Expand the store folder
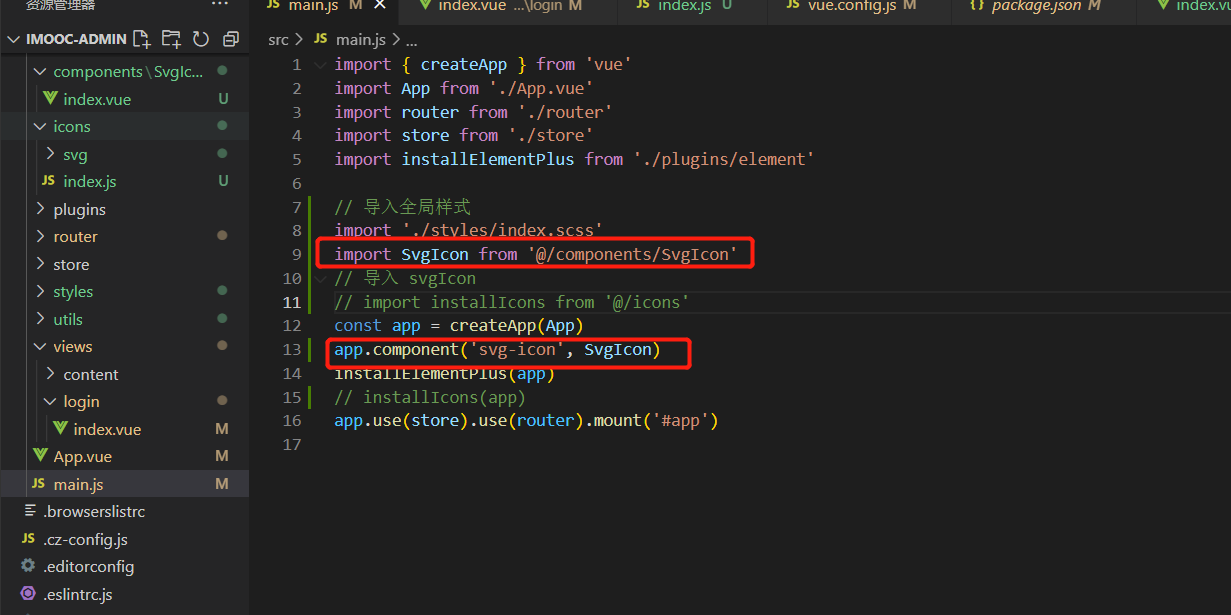This screenshot has height=615, width=1231. [x=41, y=264]
